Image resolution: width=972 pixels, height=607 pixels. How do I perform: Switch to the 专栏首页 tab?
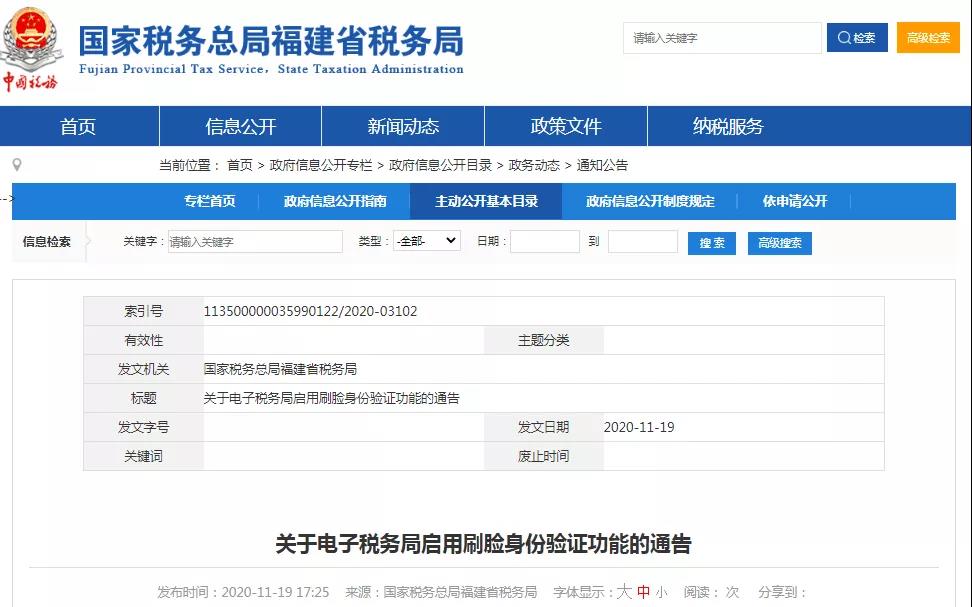point(210,201)
